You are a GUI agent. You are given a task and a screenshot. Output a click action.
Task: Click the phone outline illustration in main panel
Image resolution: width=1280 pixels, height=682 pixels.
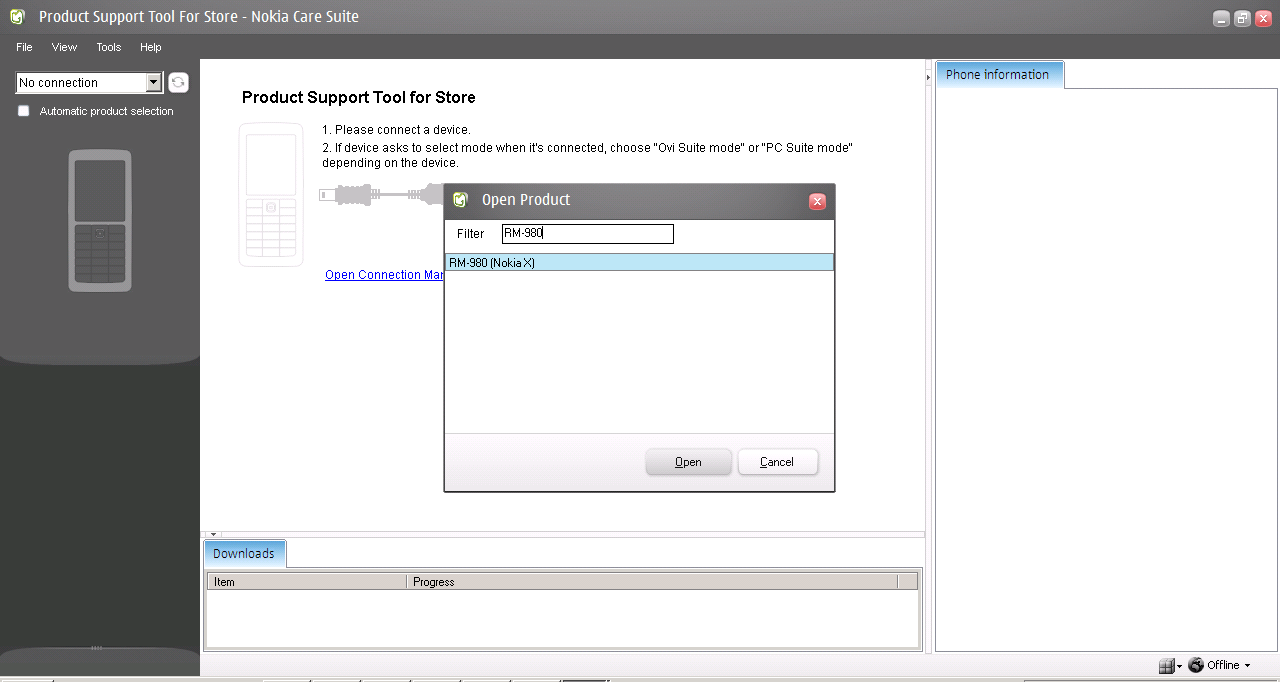pos(271,195)
